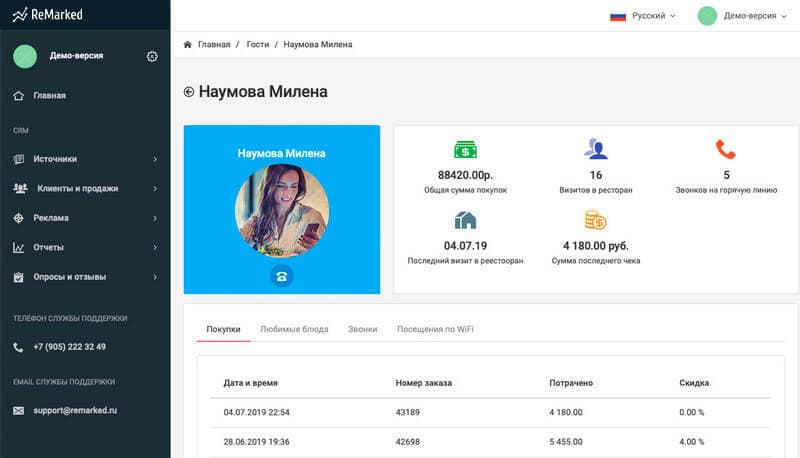Click the green avatar in the sidebar
Viewport: 800px width, 458px height.
tap(25, 56)
